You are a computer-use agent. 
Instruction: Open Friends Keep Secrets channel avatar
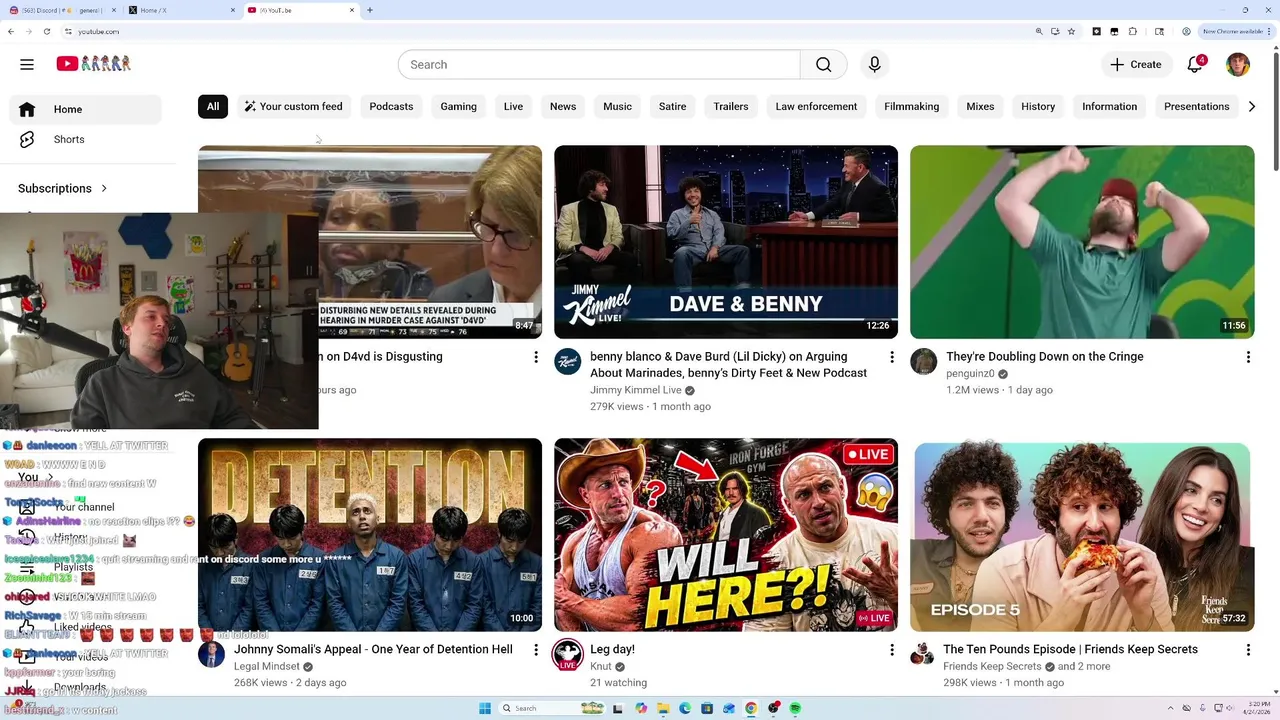pyautogui.click(x=922, y=655)
